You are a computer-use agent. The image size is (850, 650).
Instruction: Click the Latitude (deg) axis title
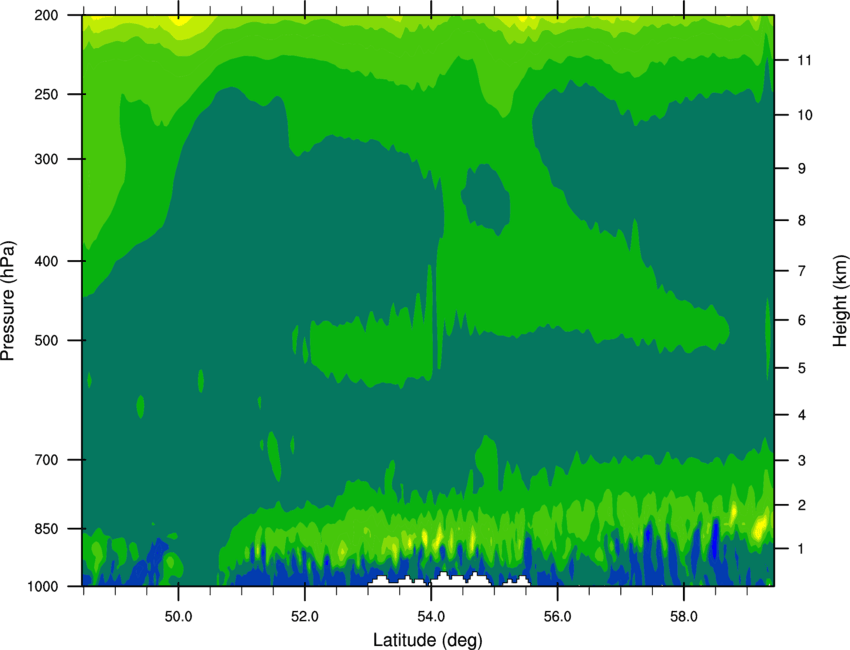(428, 640)
